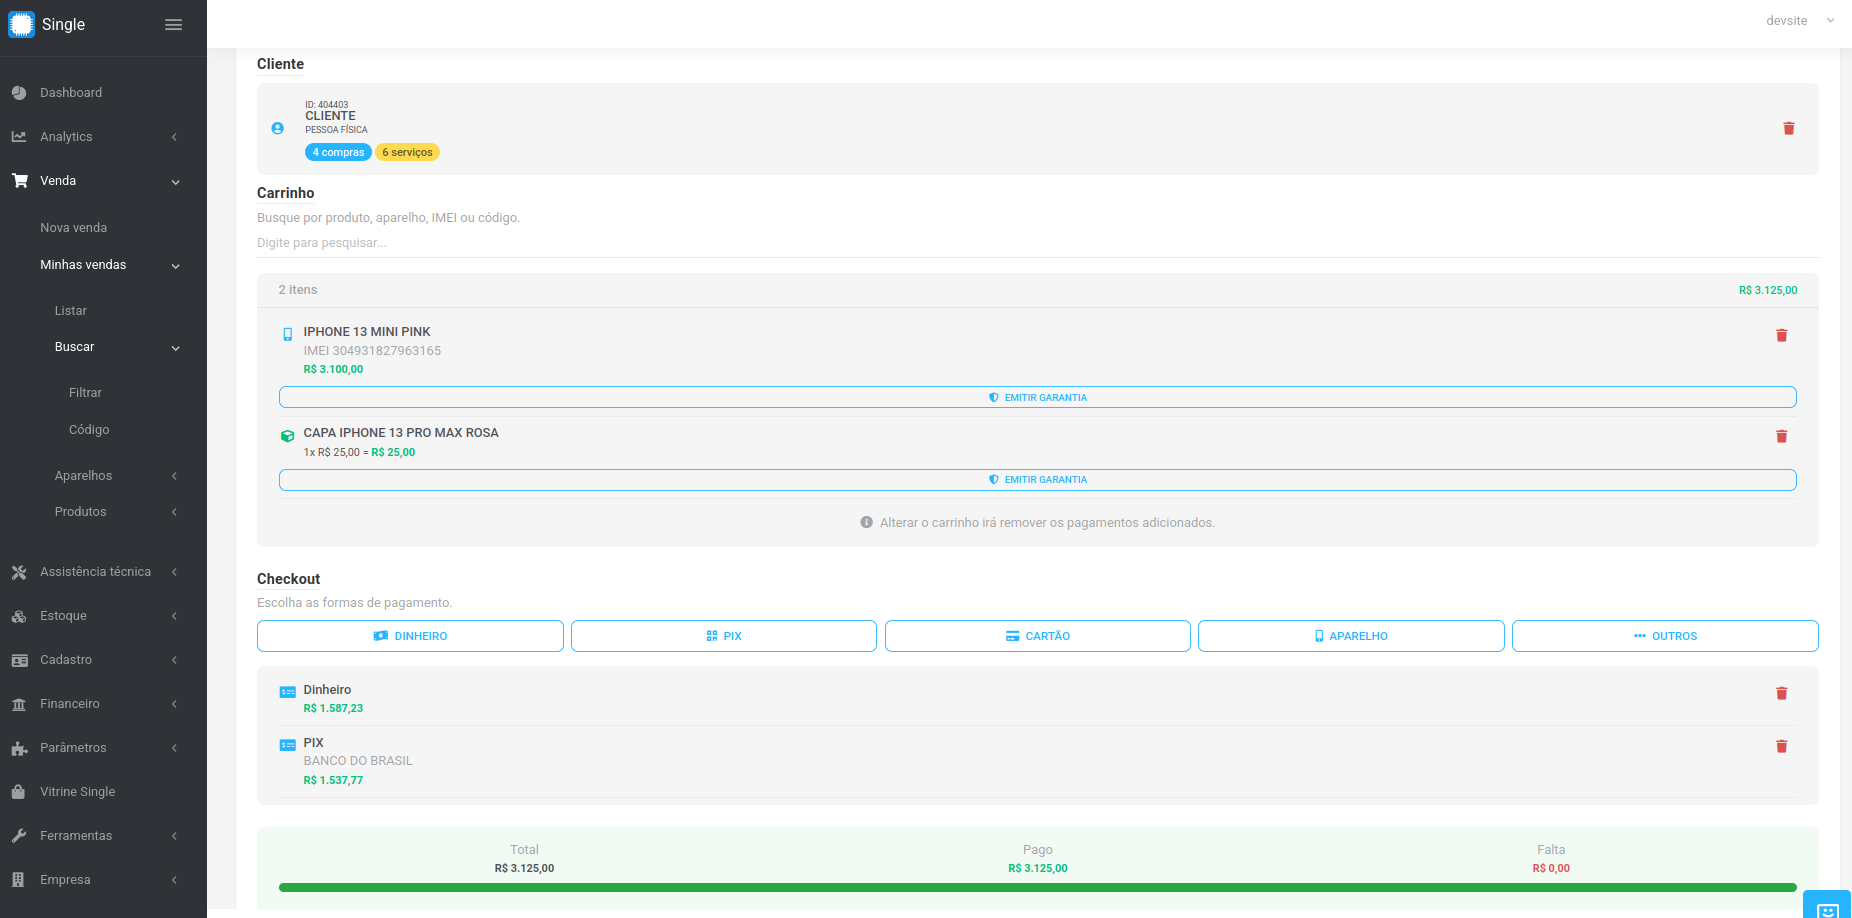Open the devsite user dropdown

click(1800, 21)
